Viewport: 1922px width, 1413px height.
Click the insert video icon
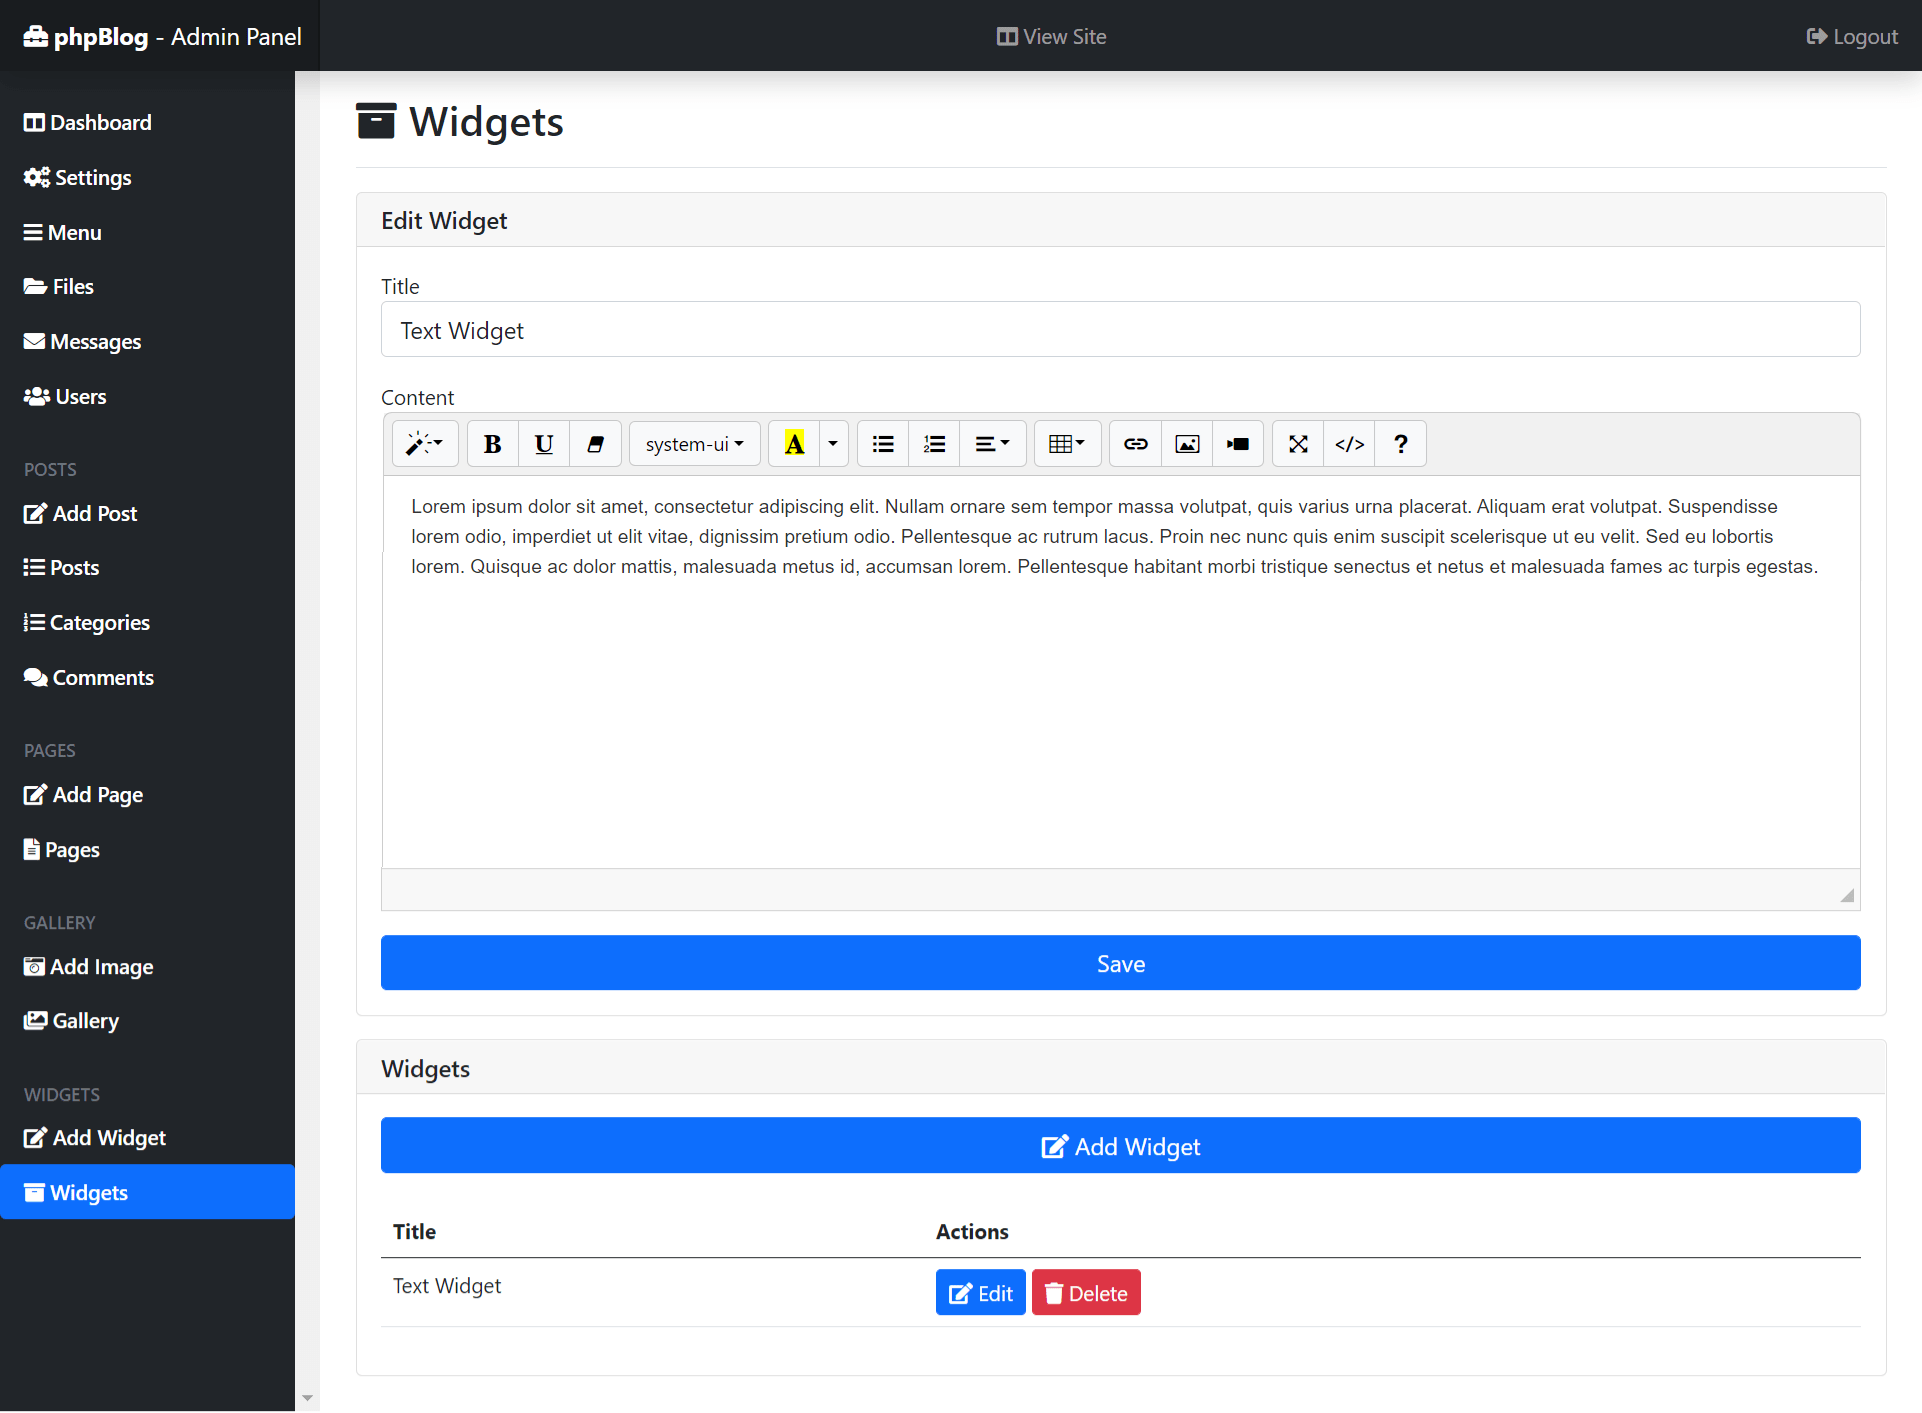1238,444
